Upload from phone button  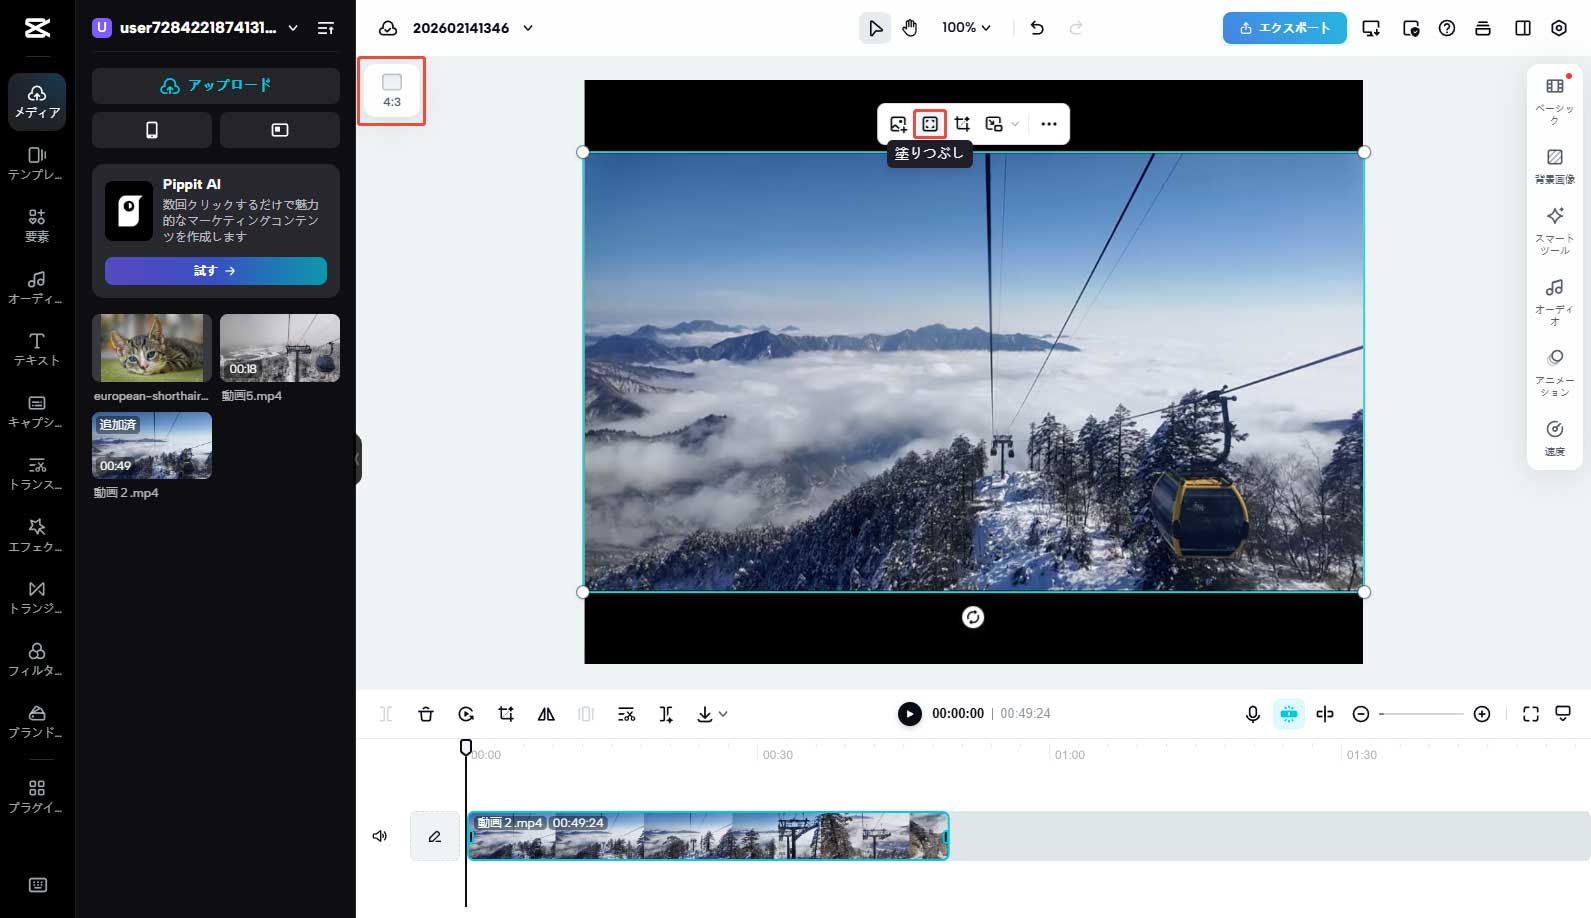point(152,130)
